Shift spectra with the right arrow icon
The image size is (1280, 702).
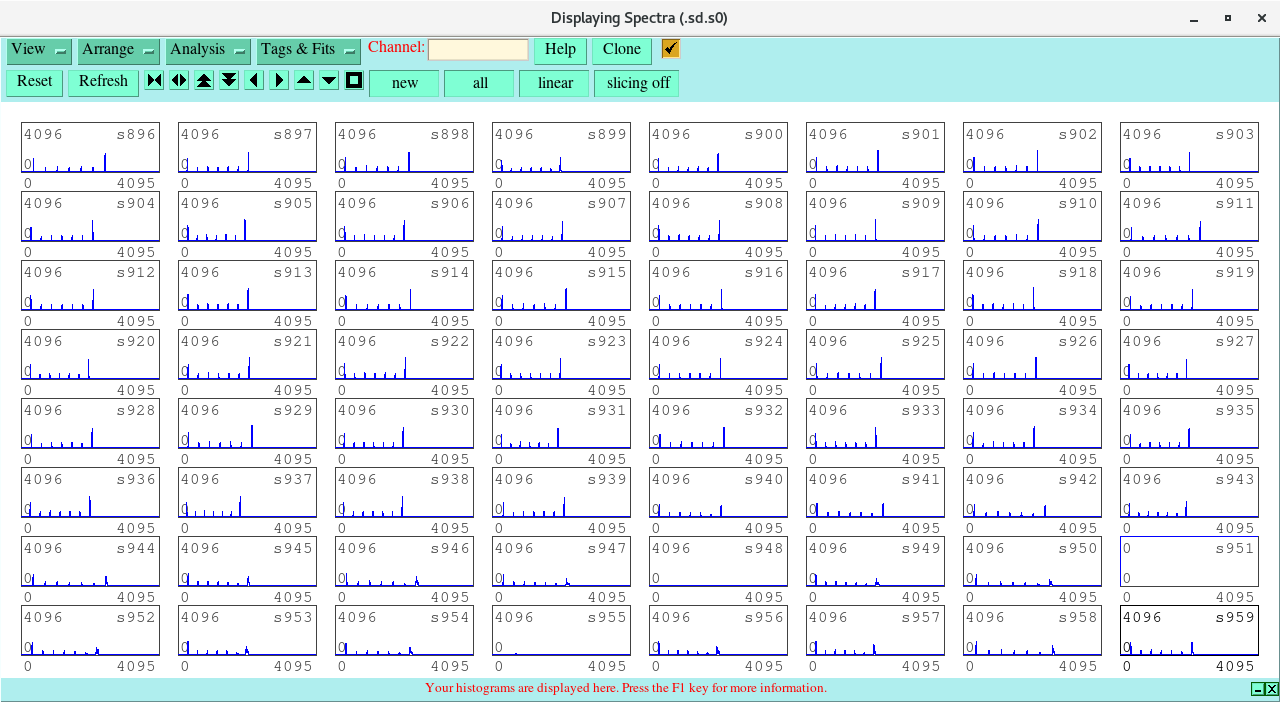(279, 81)
